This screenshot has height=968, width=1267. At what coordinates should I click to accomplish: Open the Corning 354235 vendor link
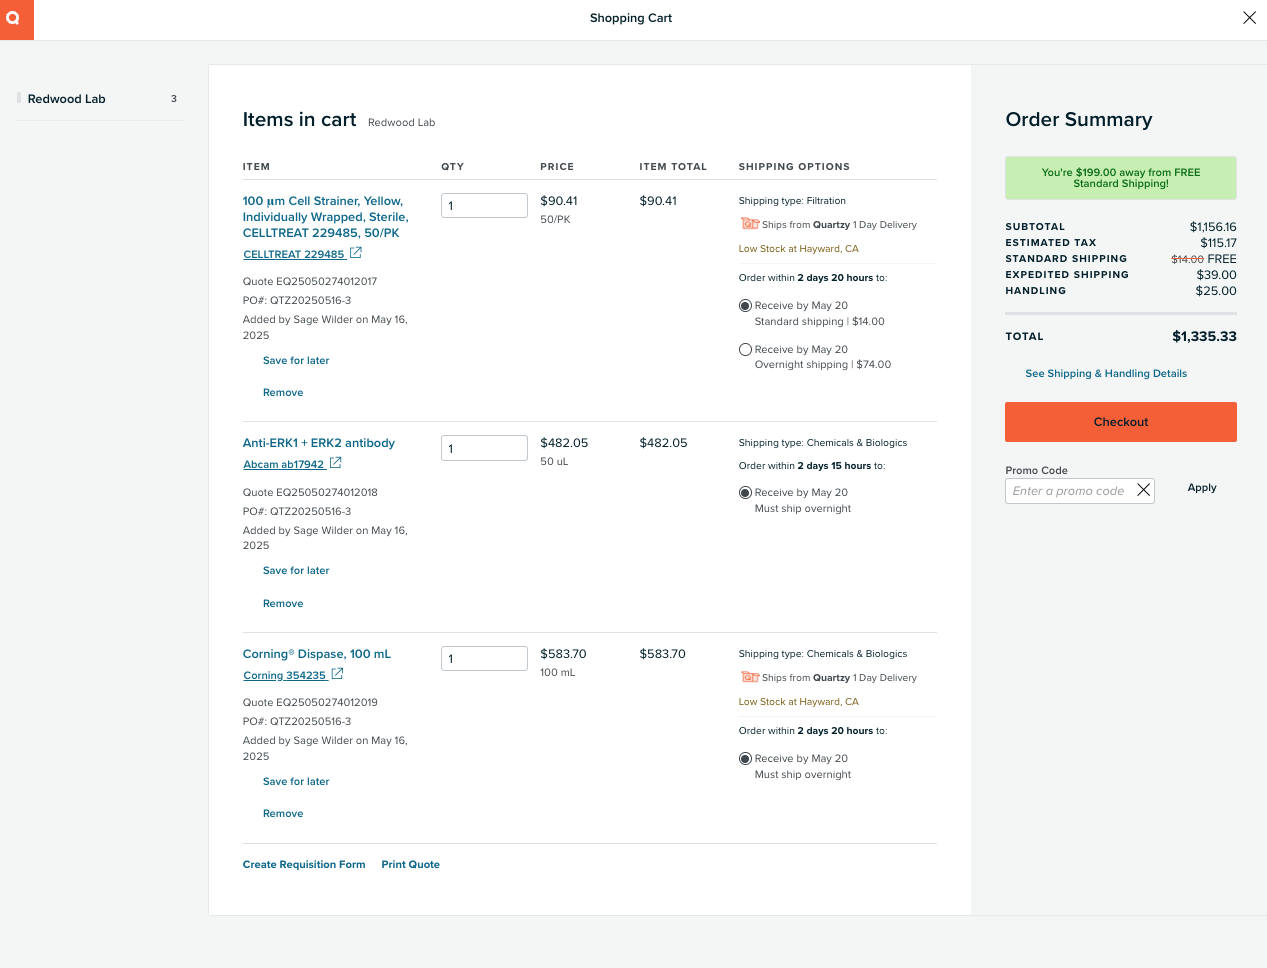click(285, 675)
